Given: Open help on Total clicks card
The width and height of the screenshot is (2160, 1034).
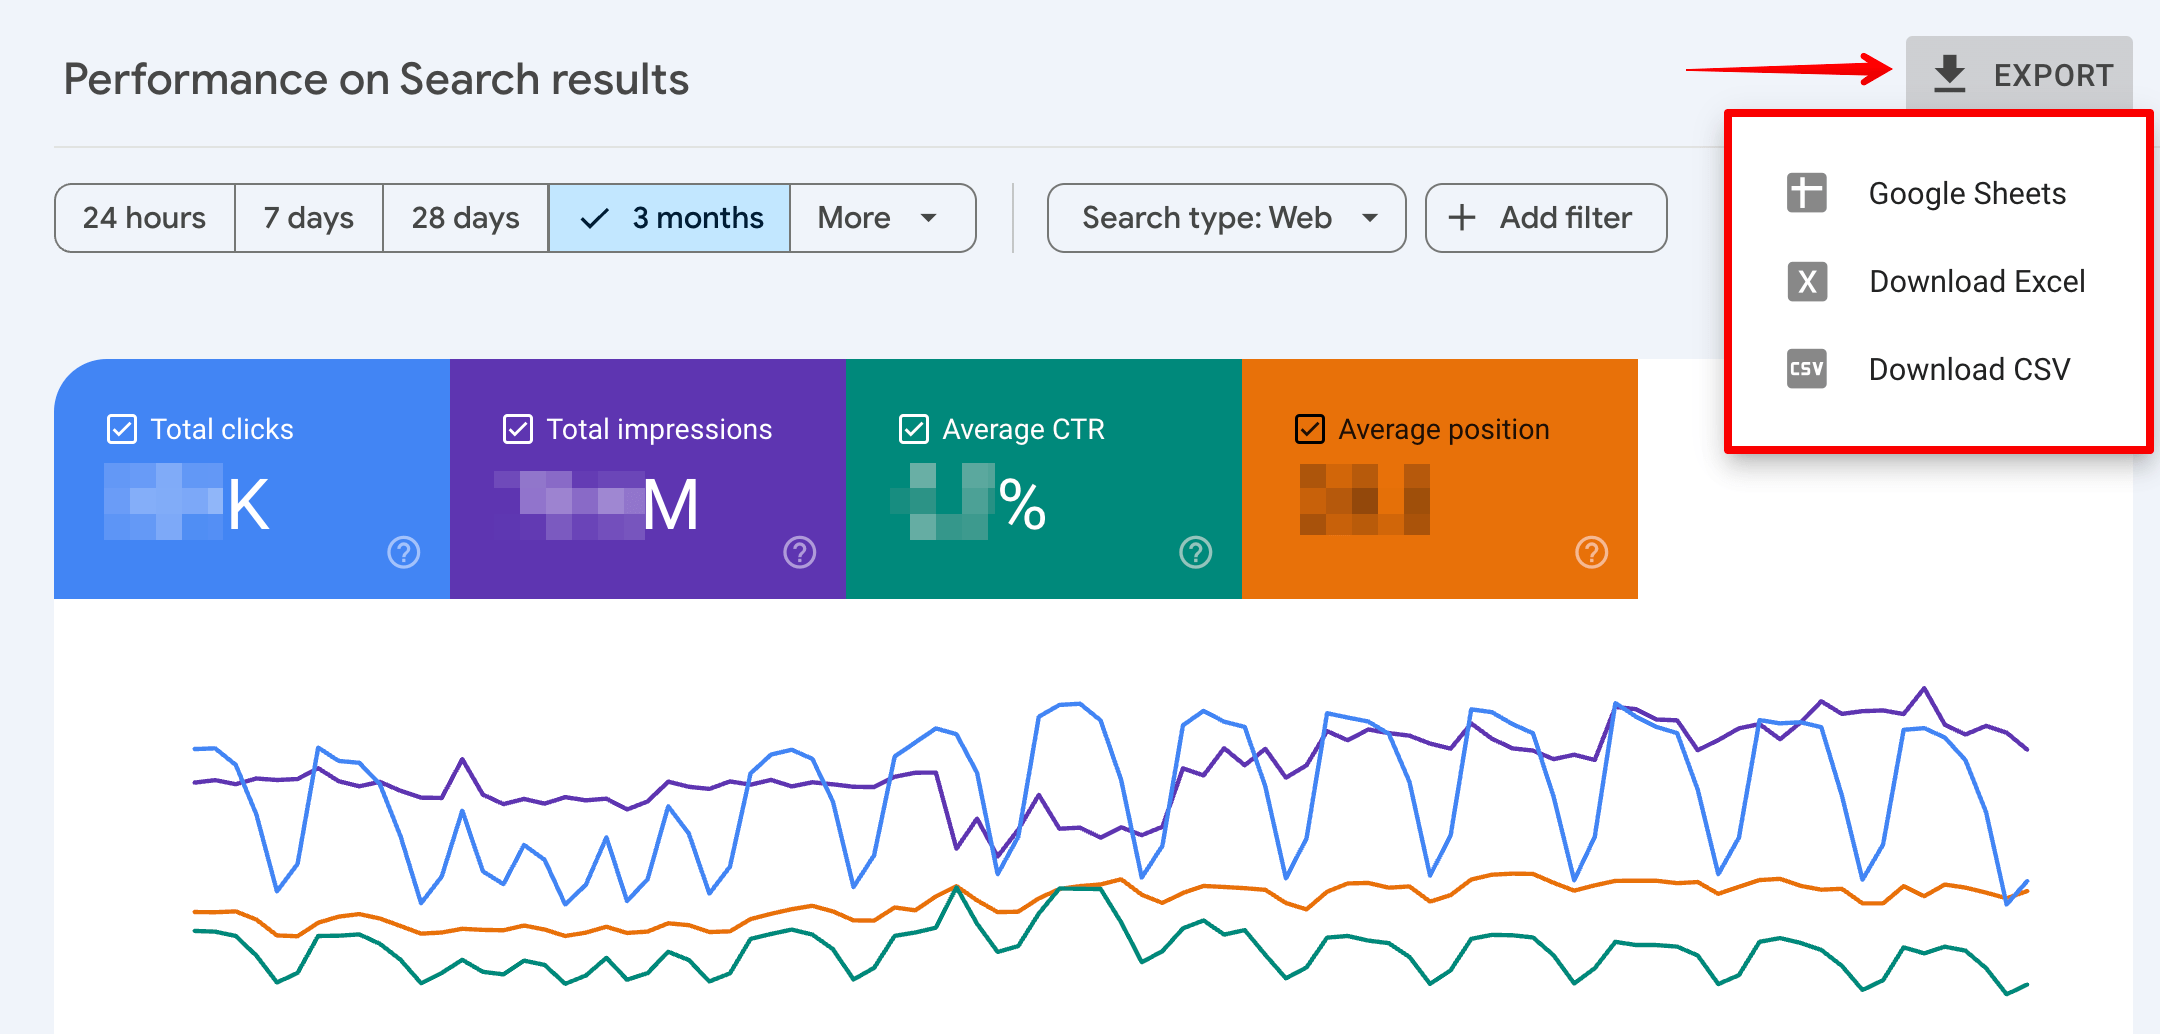Looking at the screenshot, I should 403,552.
